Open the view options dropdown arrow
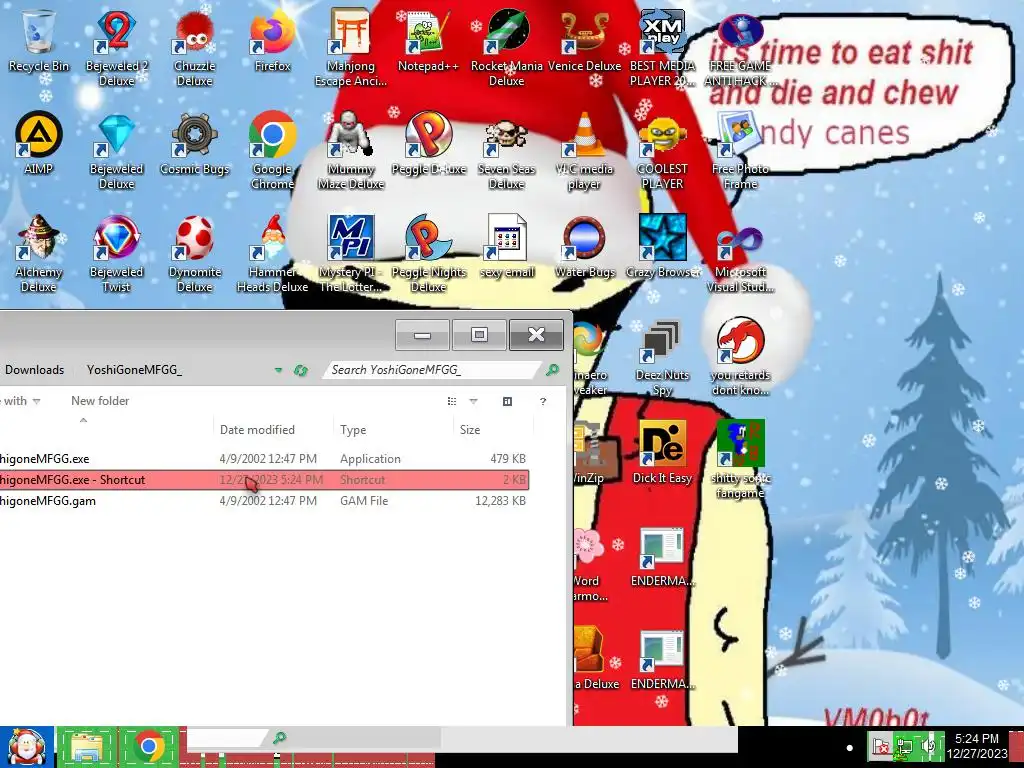Screen dimensions: 1024x768 473,401
